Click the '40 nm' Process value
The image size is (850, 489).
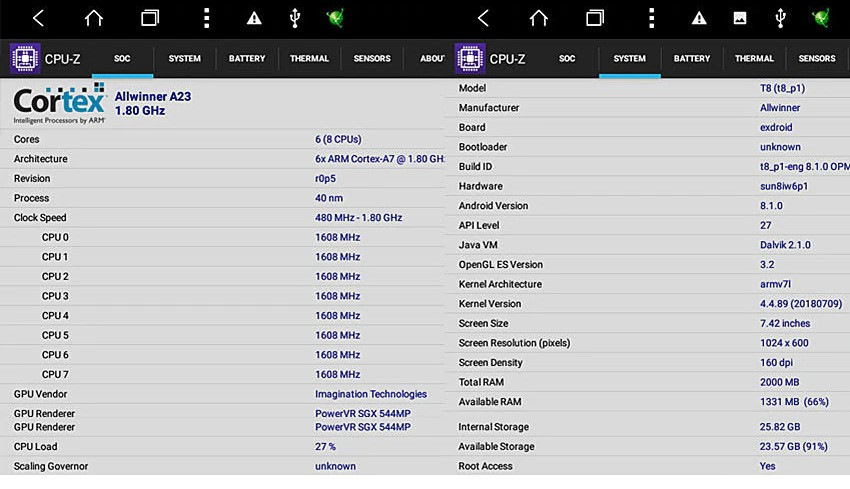[329, 198]
